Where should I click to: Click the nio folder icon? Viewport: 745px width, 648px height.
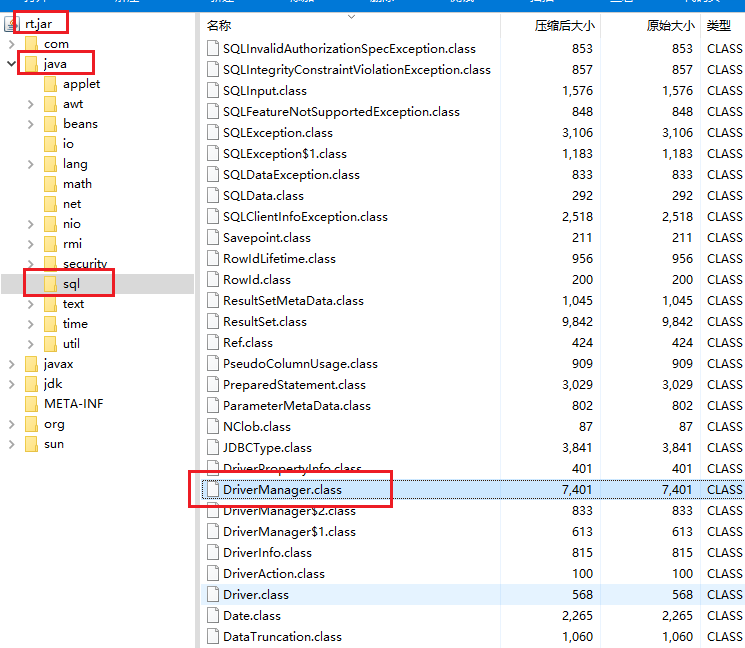point(50,224)
